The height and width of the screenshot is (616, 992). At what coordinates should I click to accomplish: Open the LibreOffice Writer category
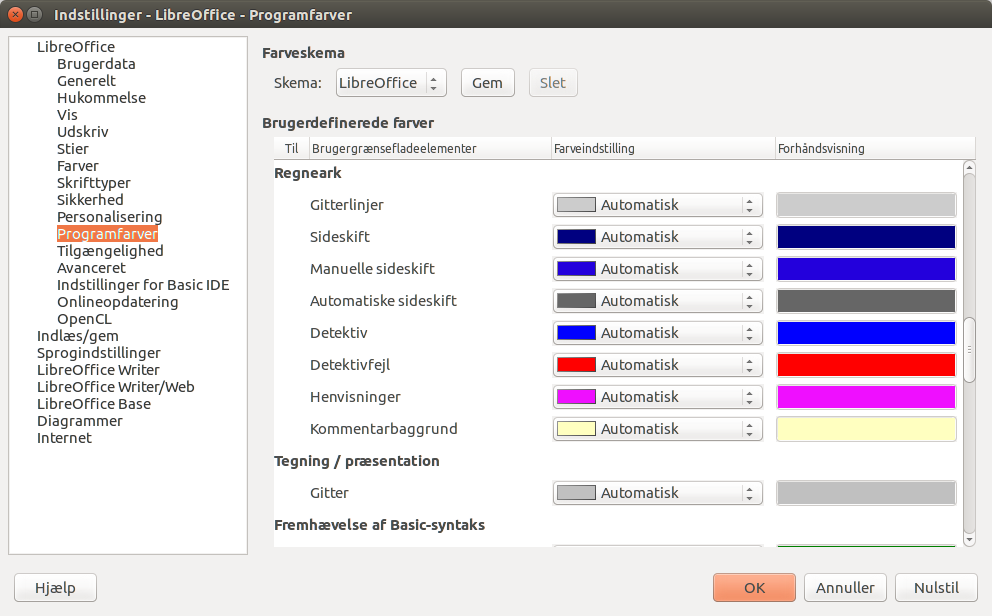[98, 370]
